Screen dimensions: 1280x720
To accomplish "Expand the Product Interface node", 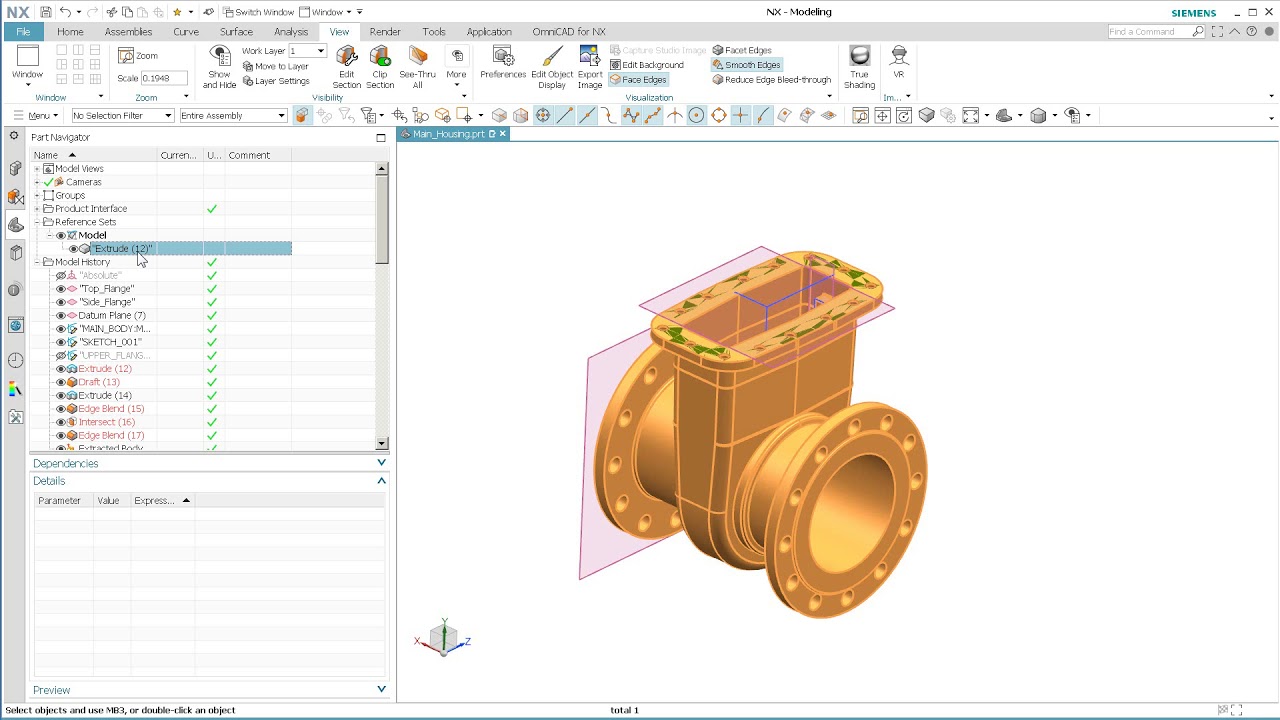I will point(37,209).
